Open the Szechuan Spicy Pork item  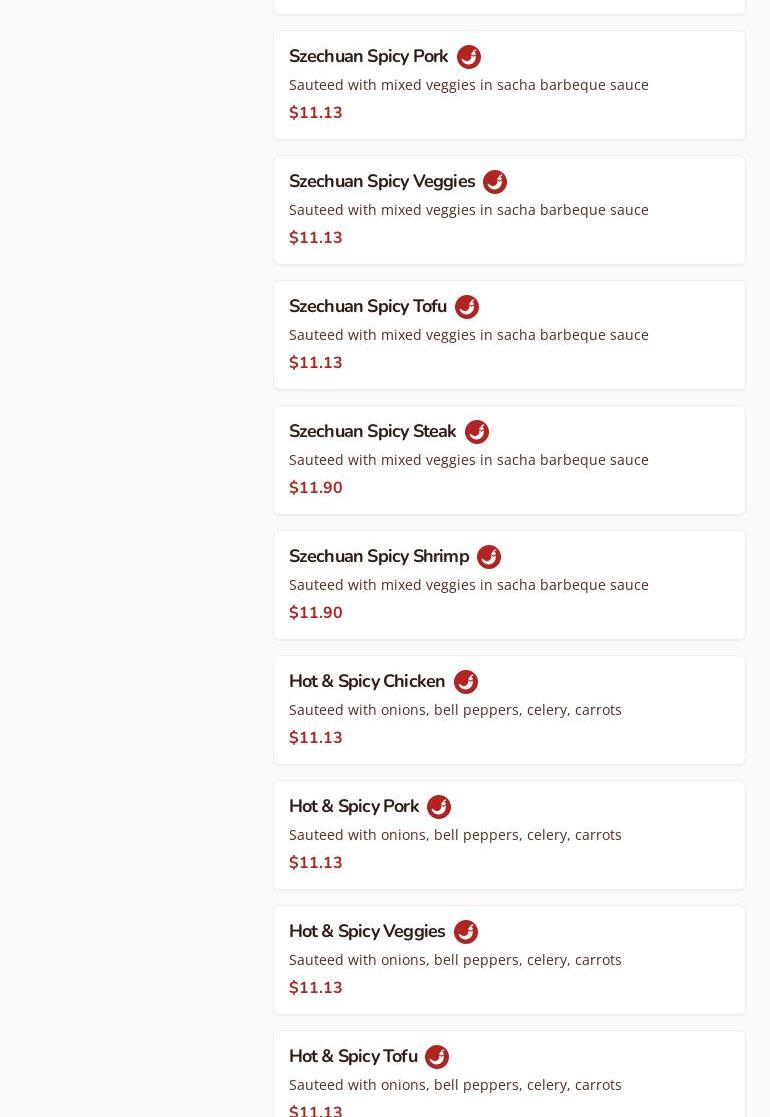coord(368,57)
